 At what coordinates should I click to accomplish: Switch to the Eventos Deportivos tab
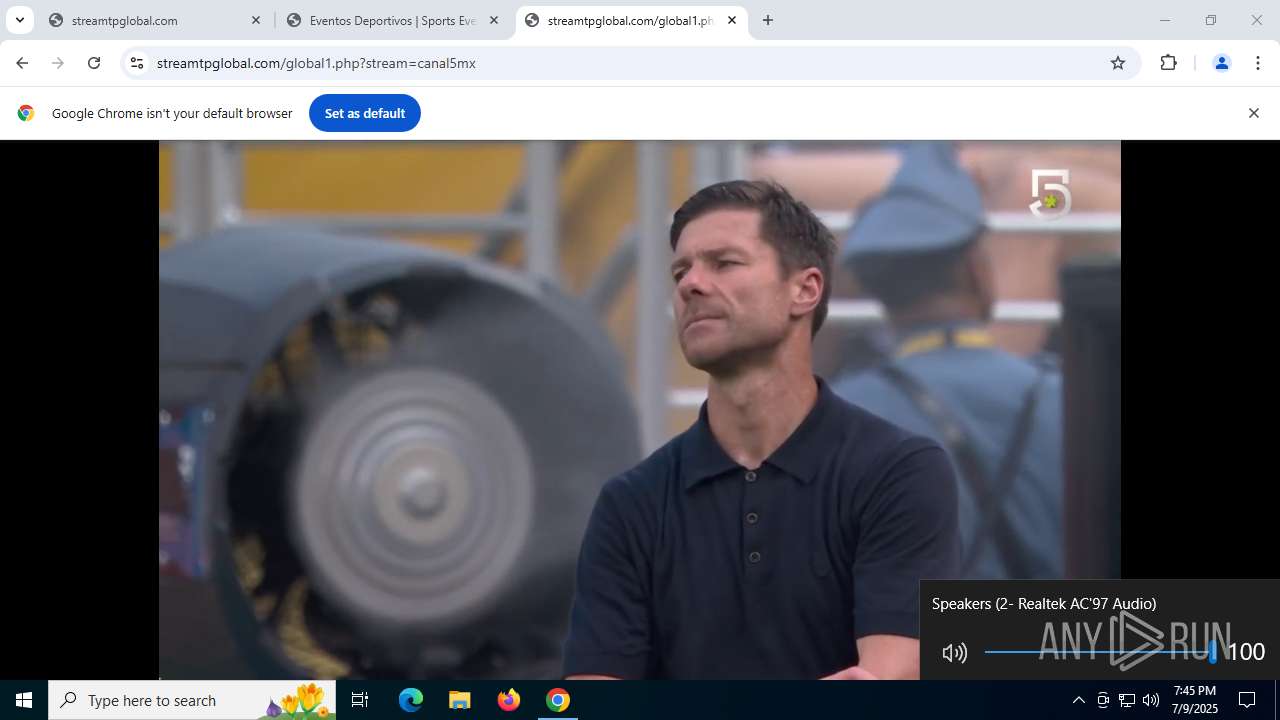pos(390,20)
